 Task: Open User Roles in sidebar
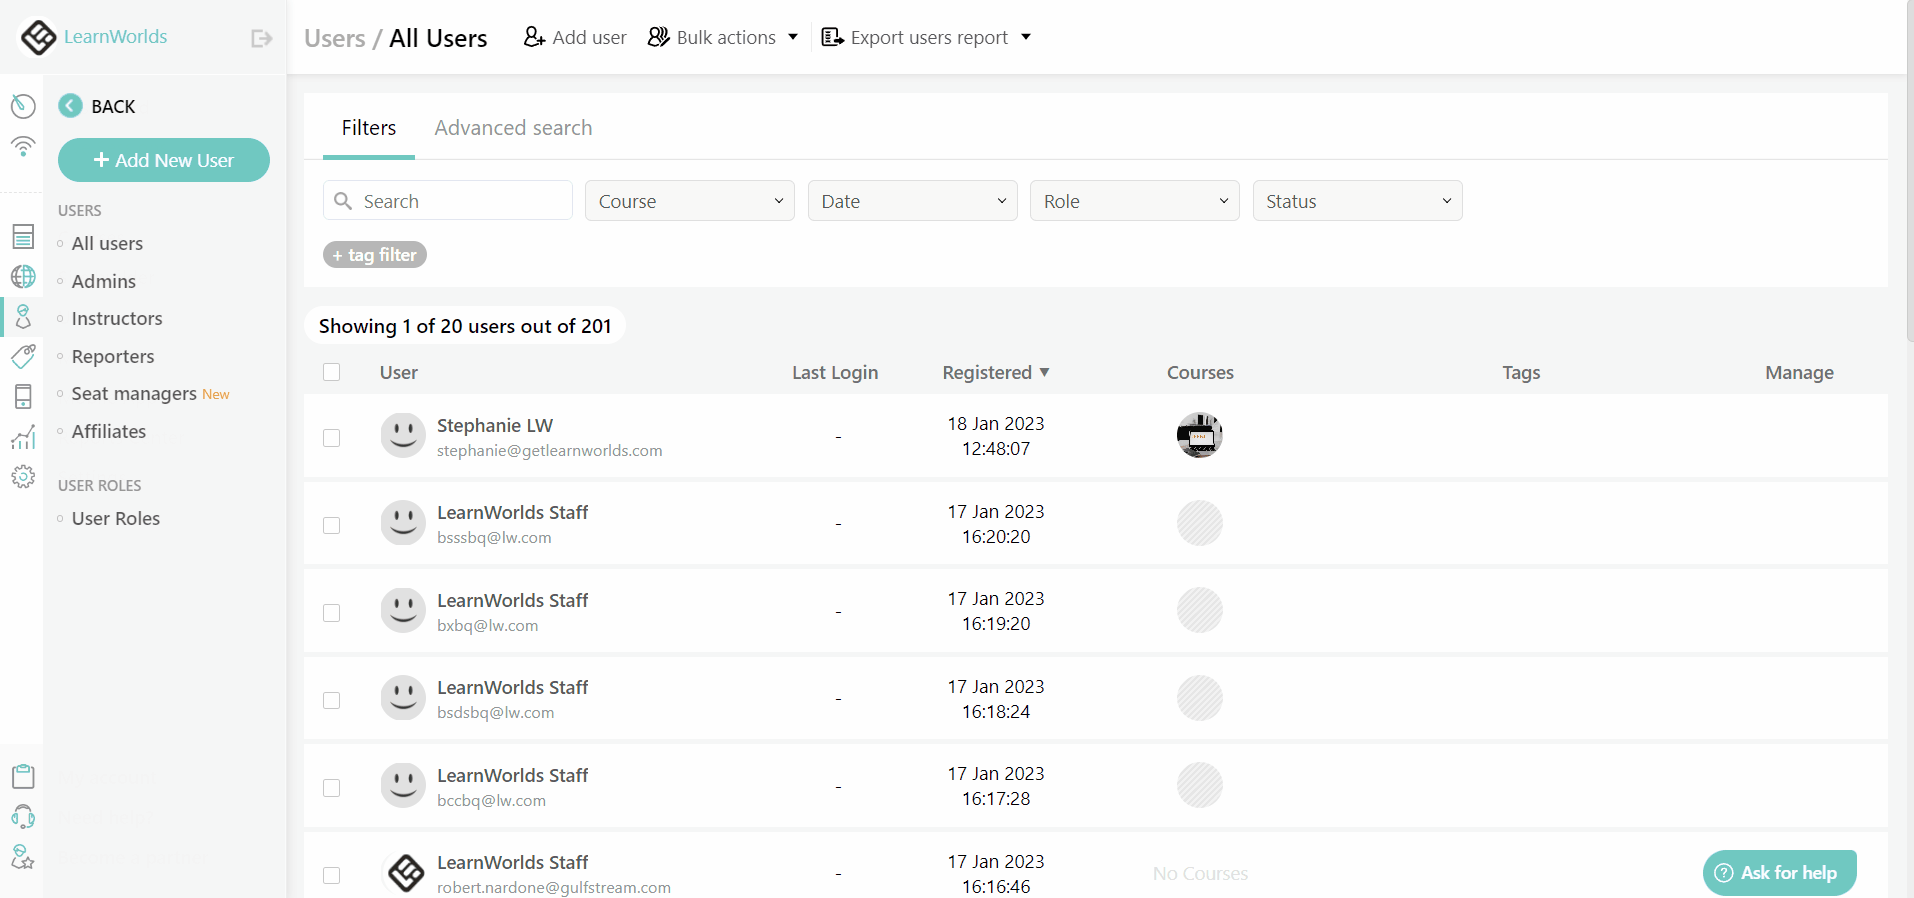[116, 518]
